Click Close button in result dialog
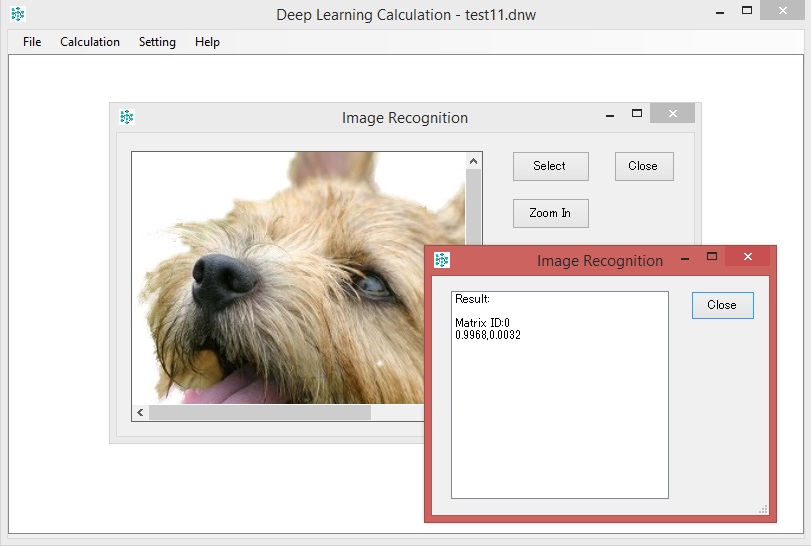The height and width of the screenshot is (546, 811). 723,305
